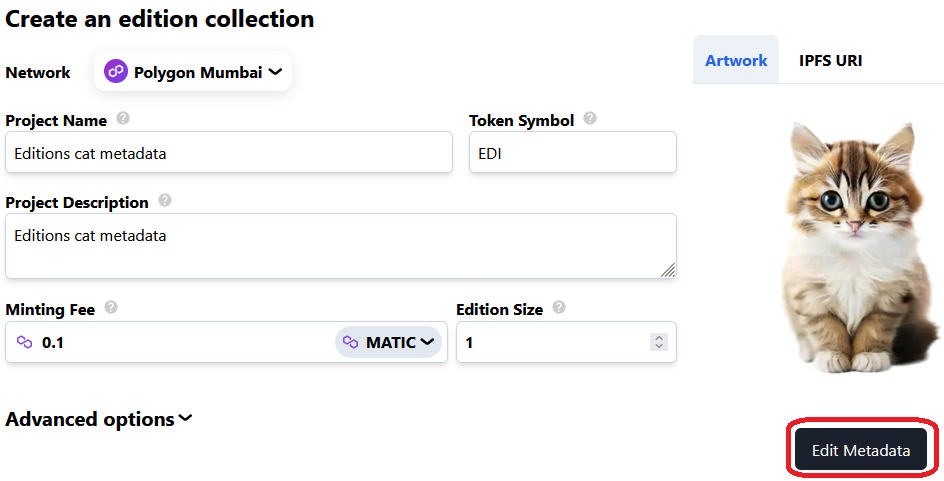Click the help icon beside Project Name
944x481 pixels.
[x=123, y=118]
